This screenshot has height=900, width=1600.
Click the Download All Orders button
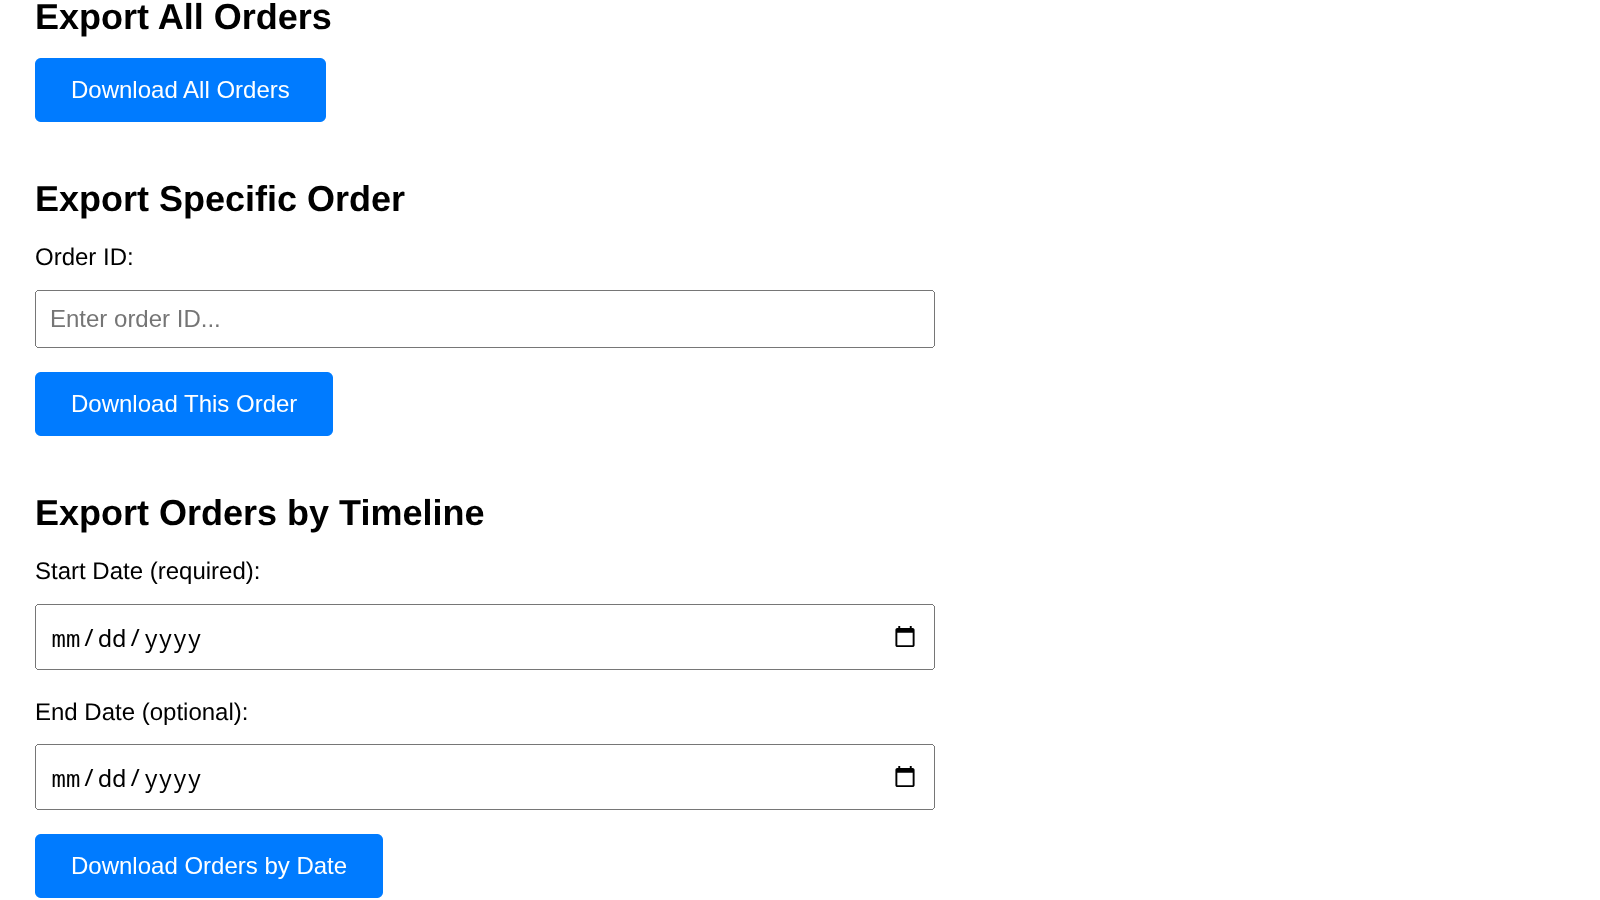click(180, 90)
